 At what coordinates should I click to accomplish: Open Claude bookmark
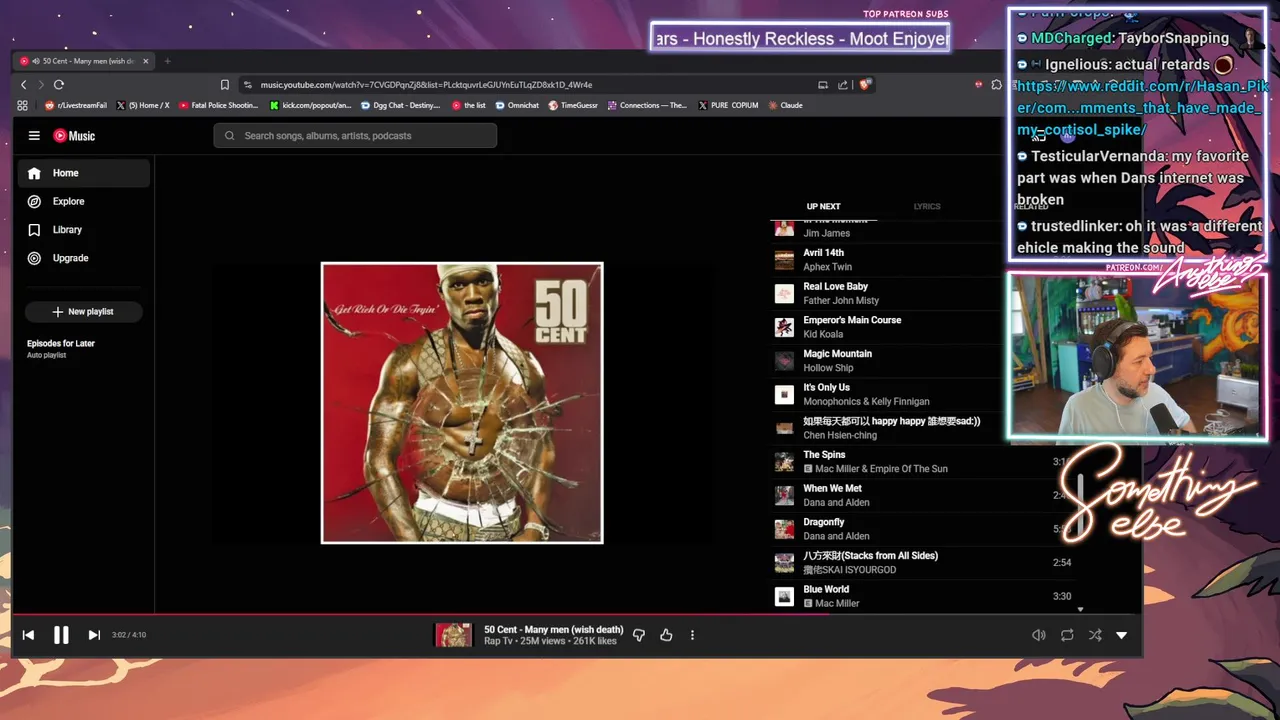click(785, 105)
